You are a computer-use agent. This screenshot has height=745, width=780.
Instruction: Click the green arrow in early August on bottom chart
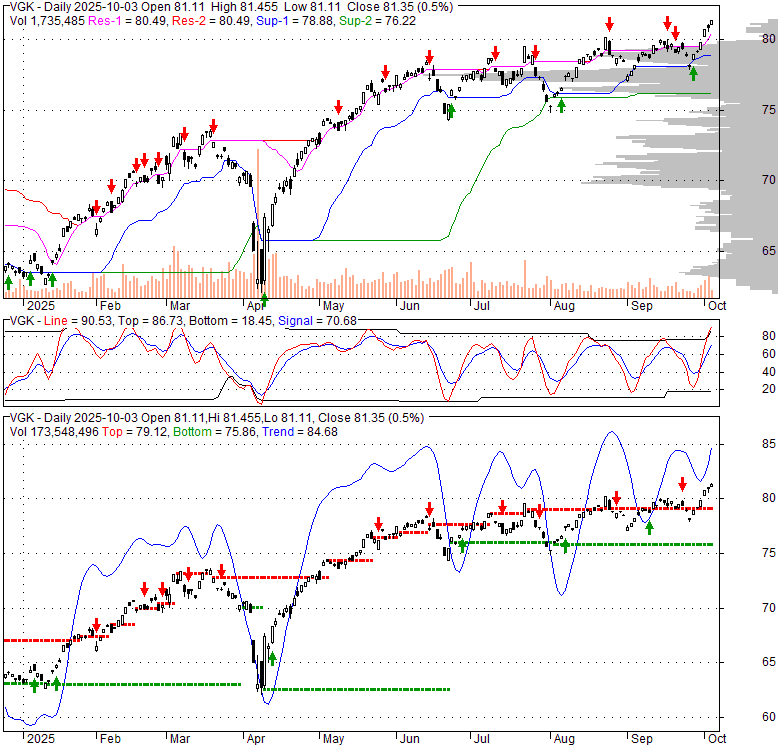pos(564,545)
